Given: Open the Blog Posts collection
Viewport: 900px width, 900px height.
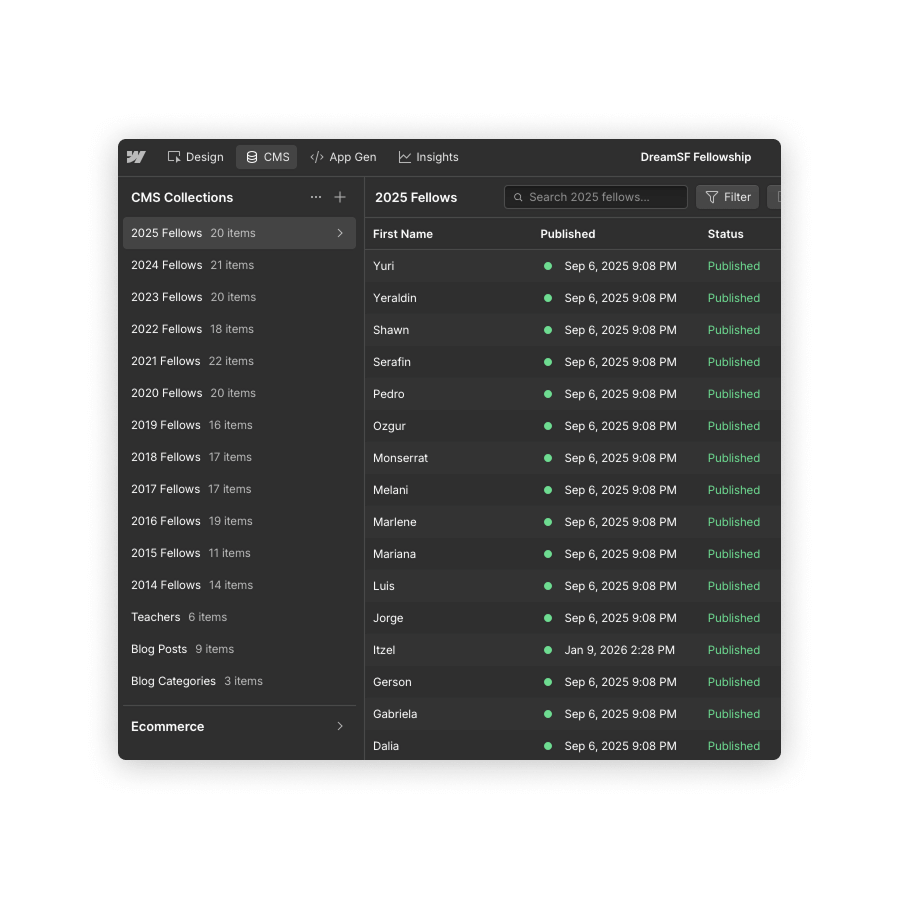Looking at the screenshot, I should 239,649.
